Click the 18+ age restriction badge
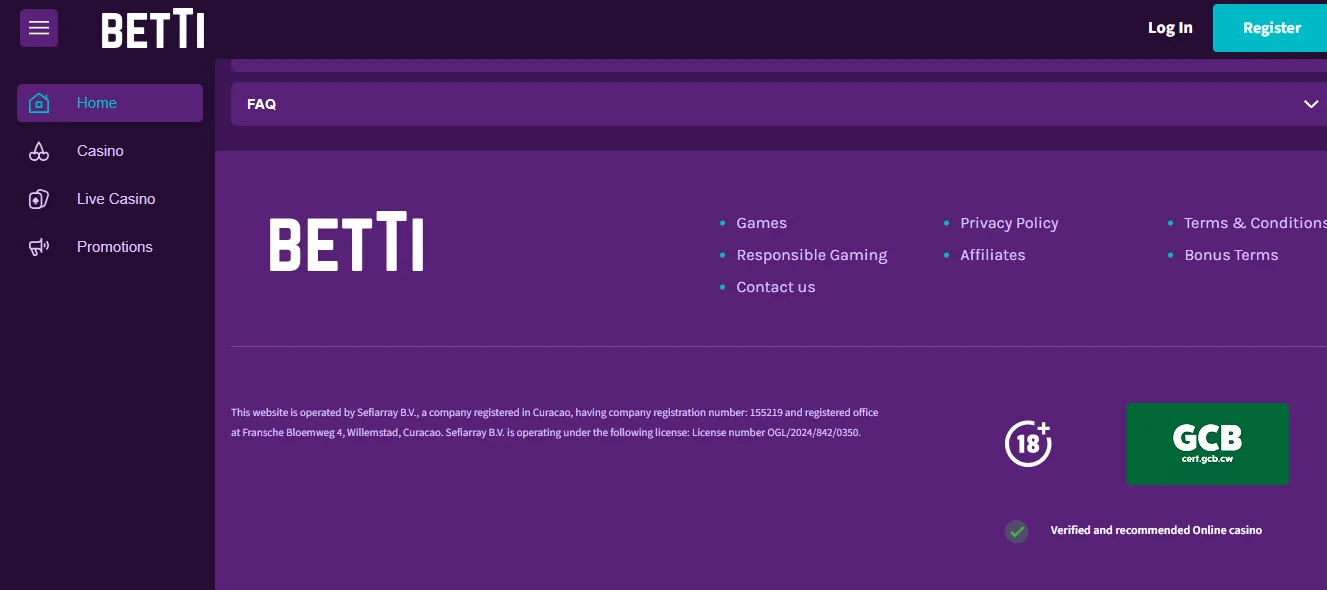This screenshot has height=590, width=1327. (x=1028, y=443)
